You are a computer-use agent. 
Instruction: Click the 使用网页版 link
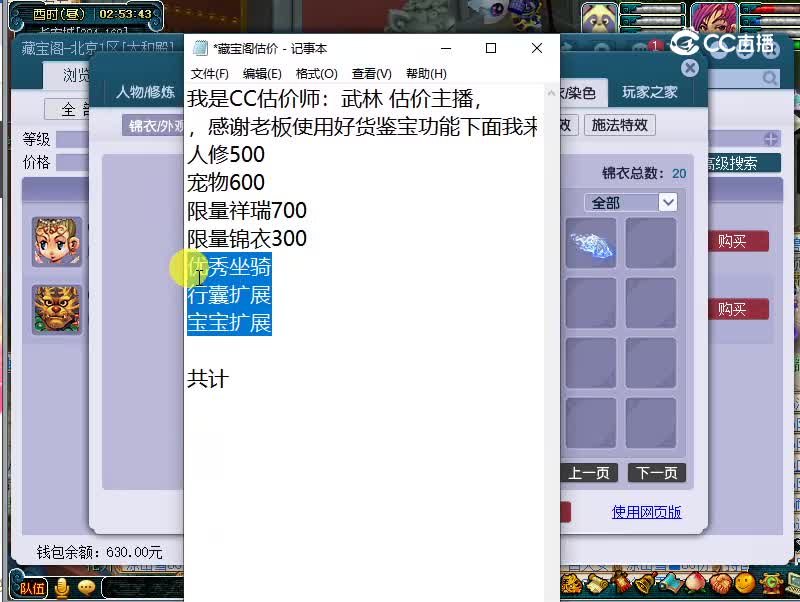(646, 512)
